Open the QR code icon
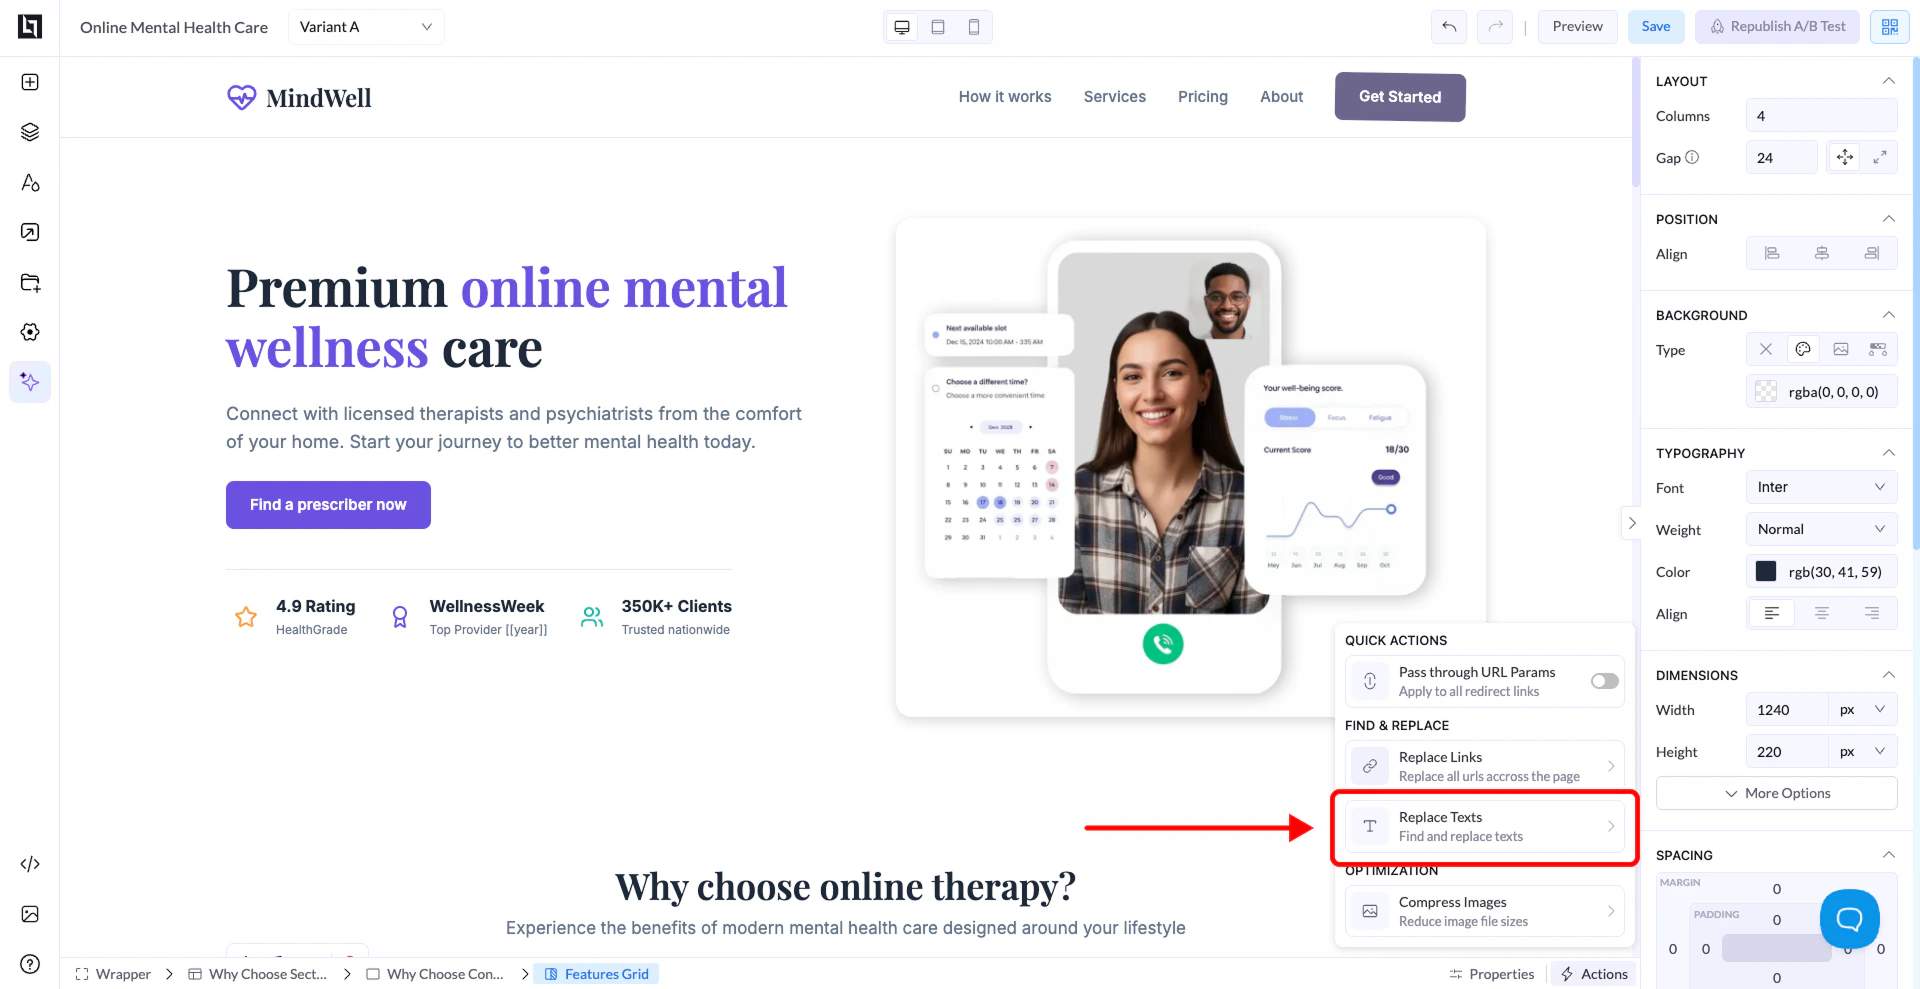Screen dimensions: 1920x989 (1889, 27)
